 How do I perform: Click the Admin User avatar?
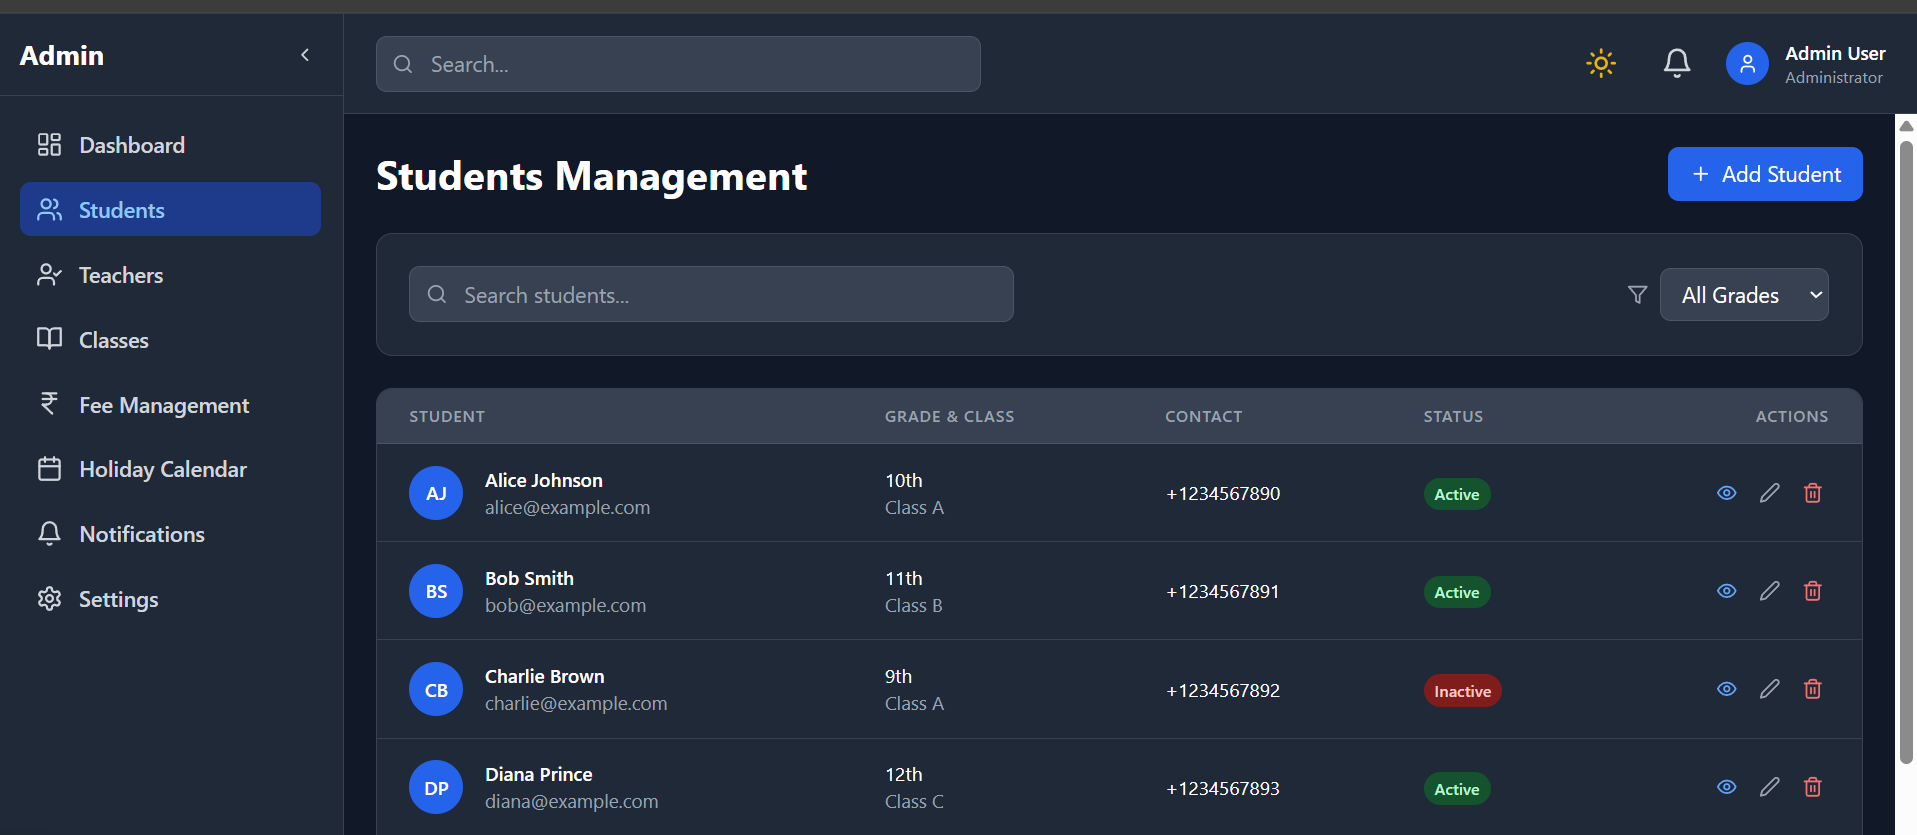tap(1747, 64)
